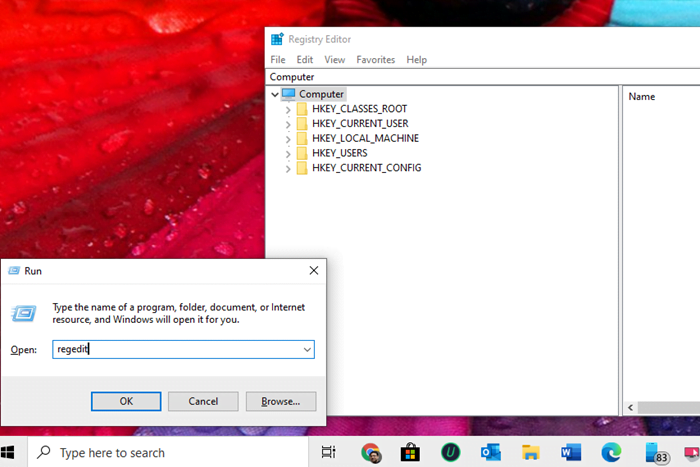The image size is (700, 467).
Task: Click the Registry Editor address bar
Action: coord(483,77)
